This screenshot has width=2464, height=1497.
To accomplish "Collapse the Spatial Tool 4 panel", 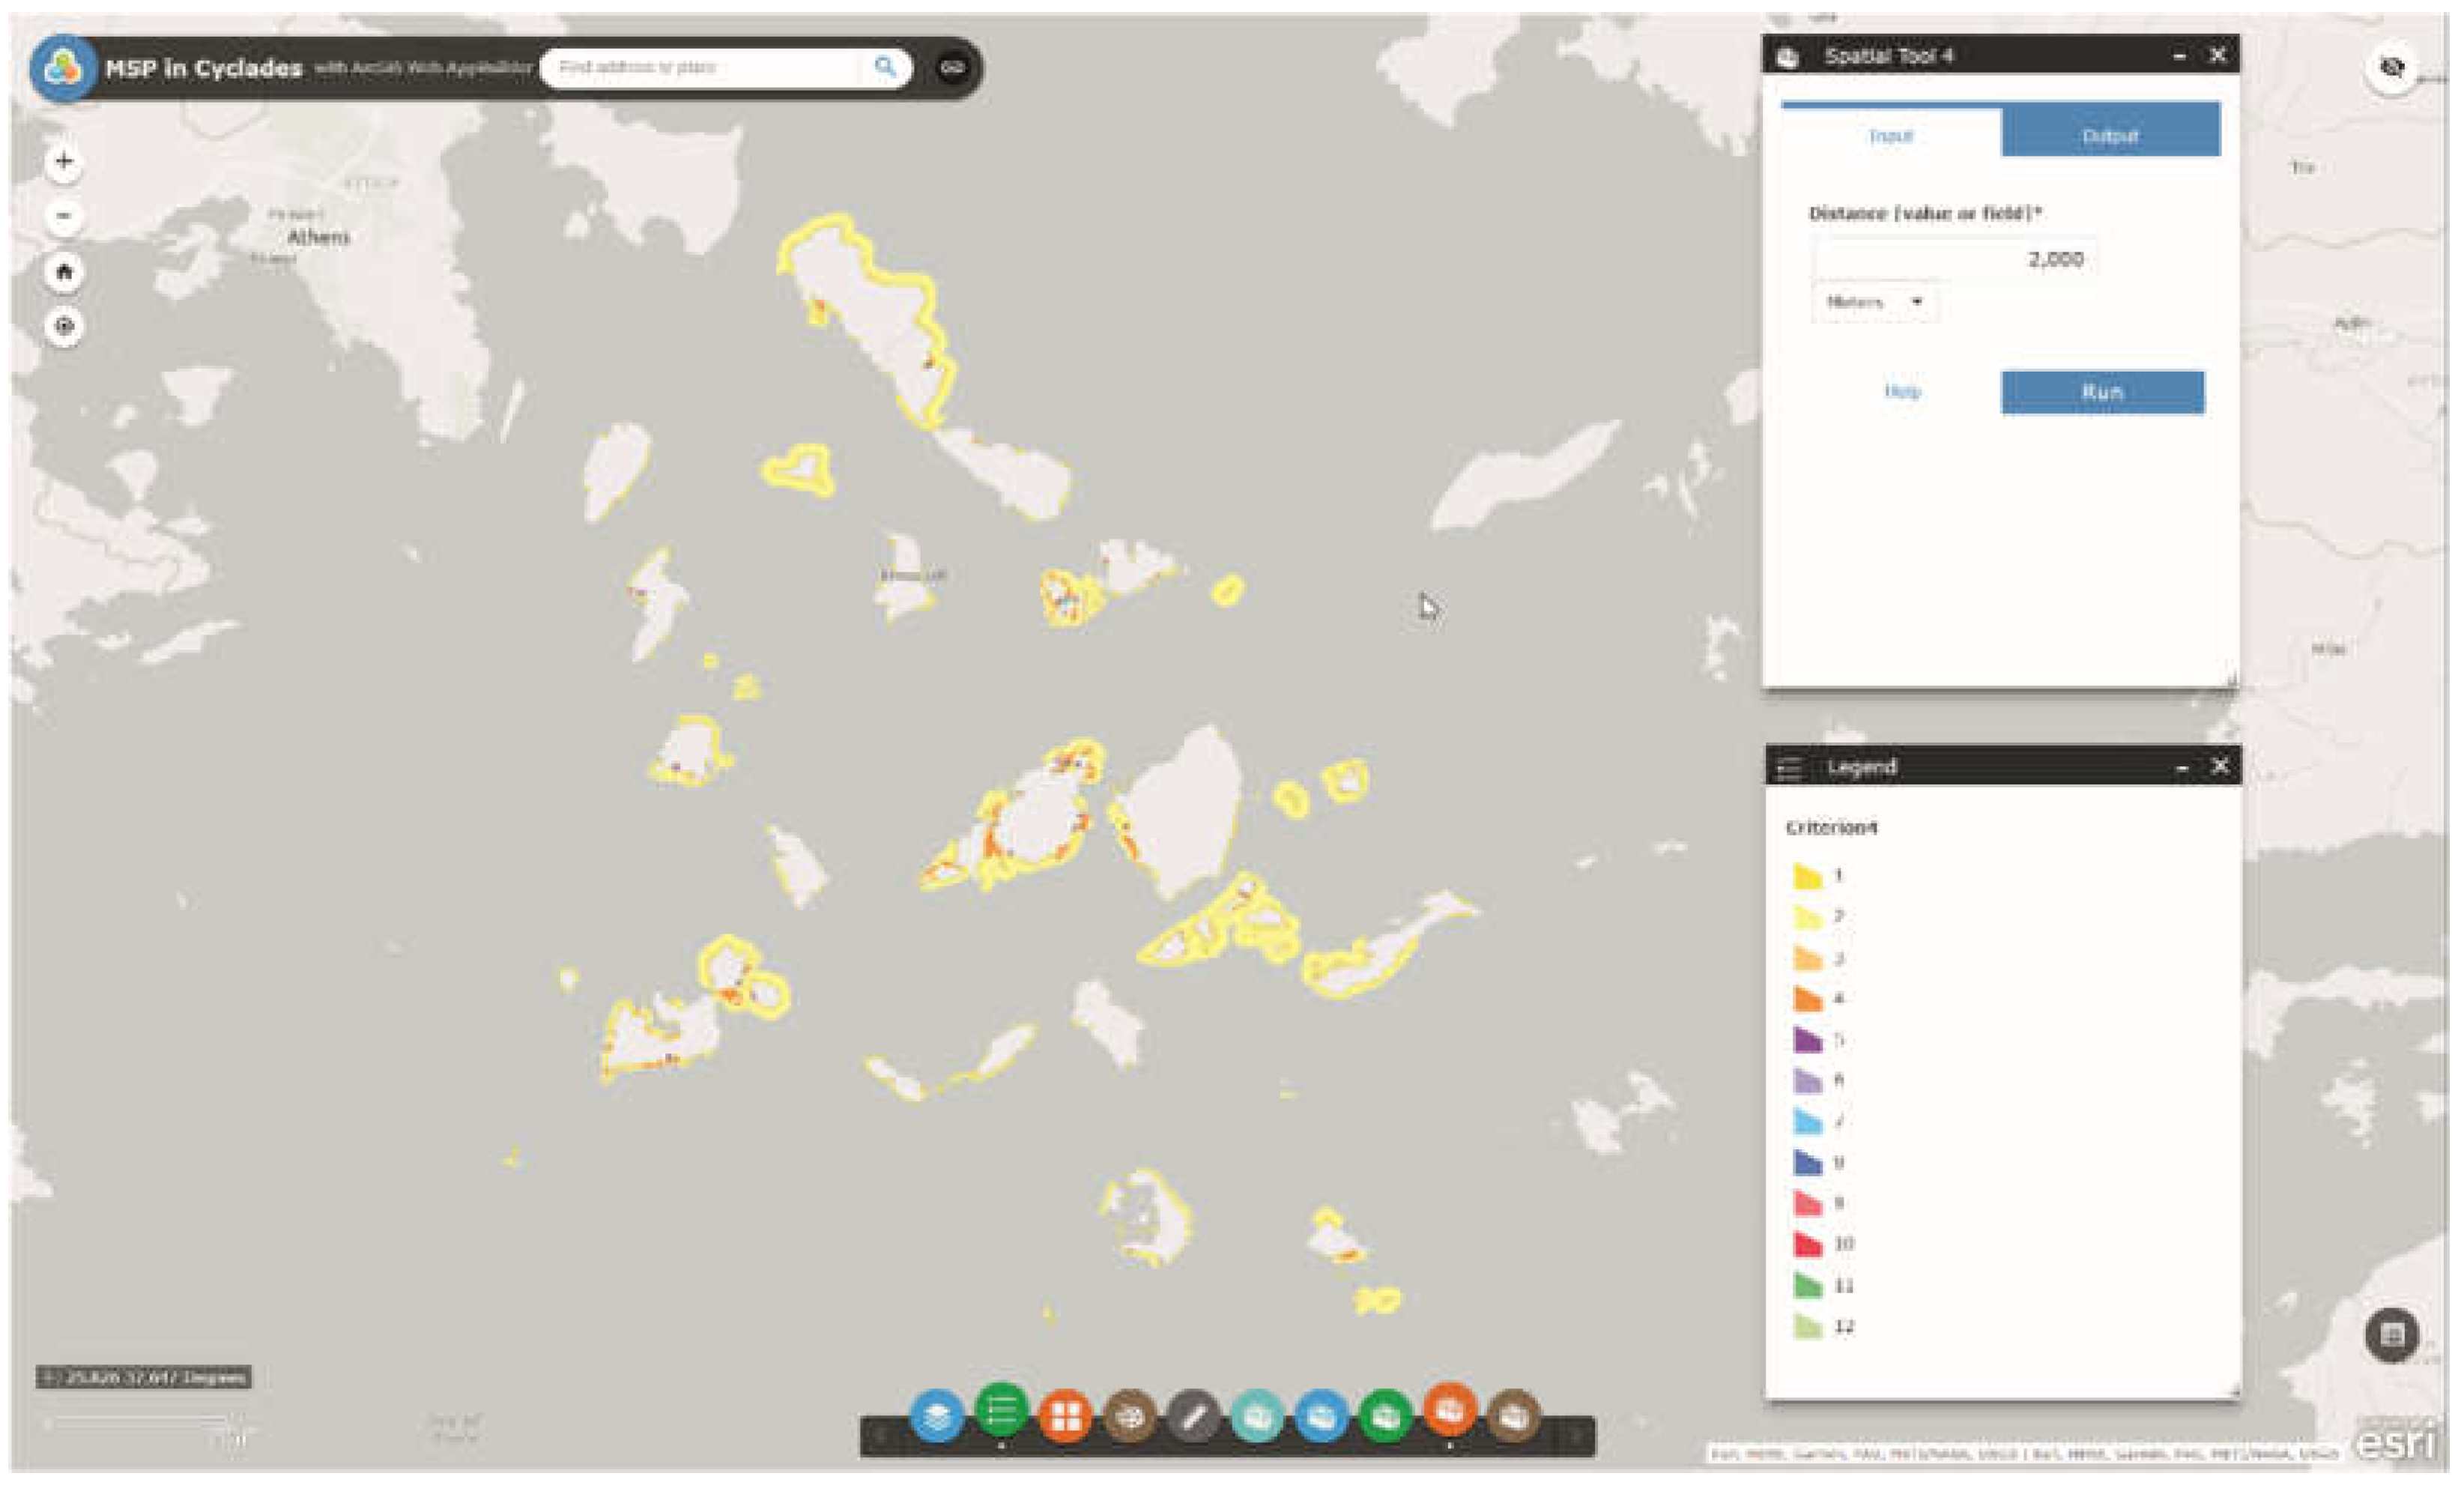I will pyautogui.click(x=2180, y=56).
